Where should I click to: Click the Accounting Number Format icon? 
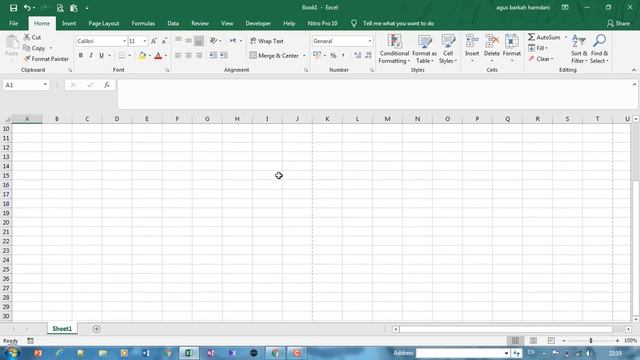(317, 55)
